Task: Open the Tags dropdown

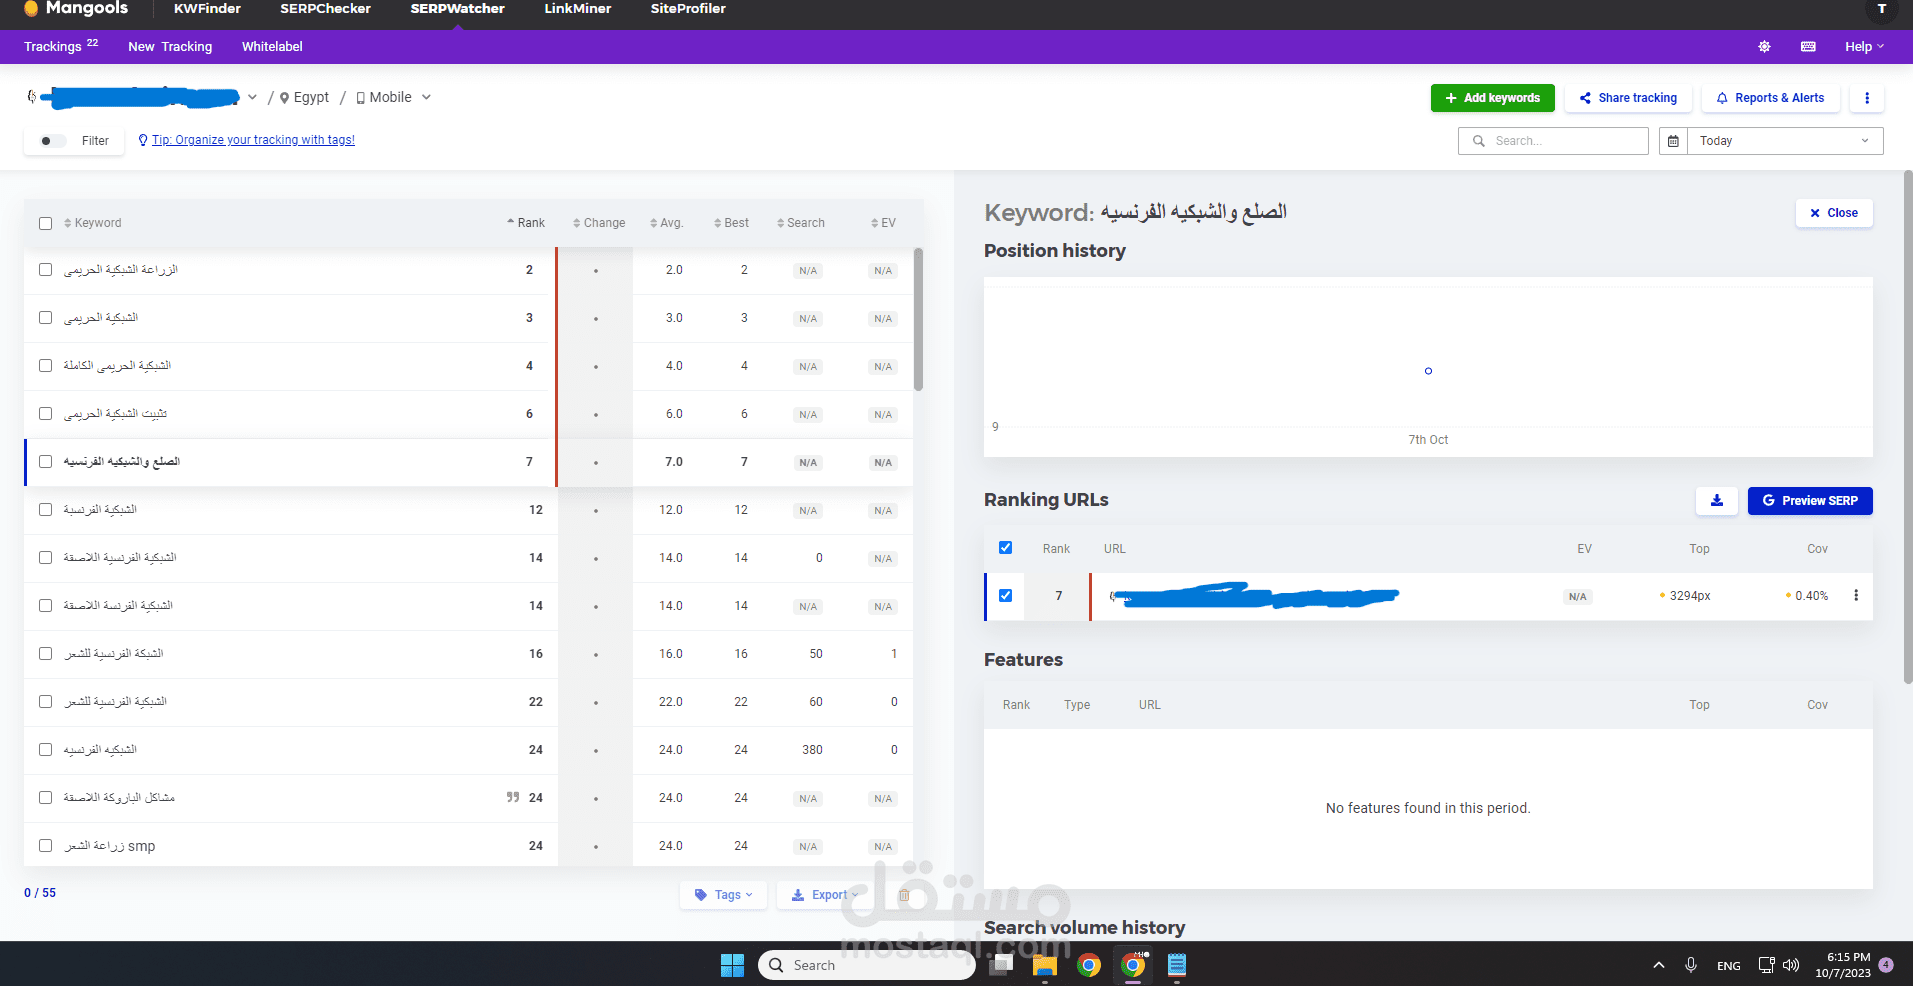Action: [x=723, y=895]
